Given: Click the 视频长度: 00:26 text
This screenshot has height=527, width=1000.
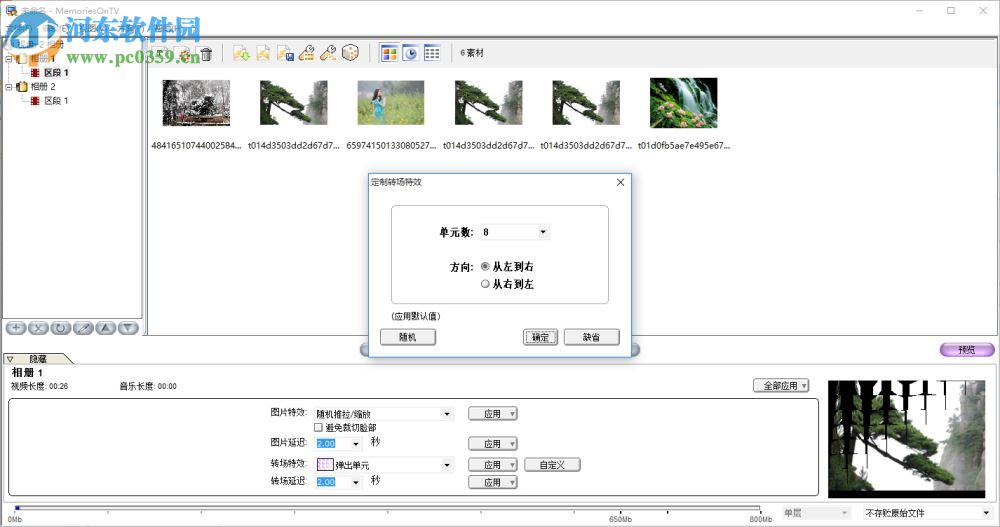Looking at the screenshot, I should pos(40,387).
